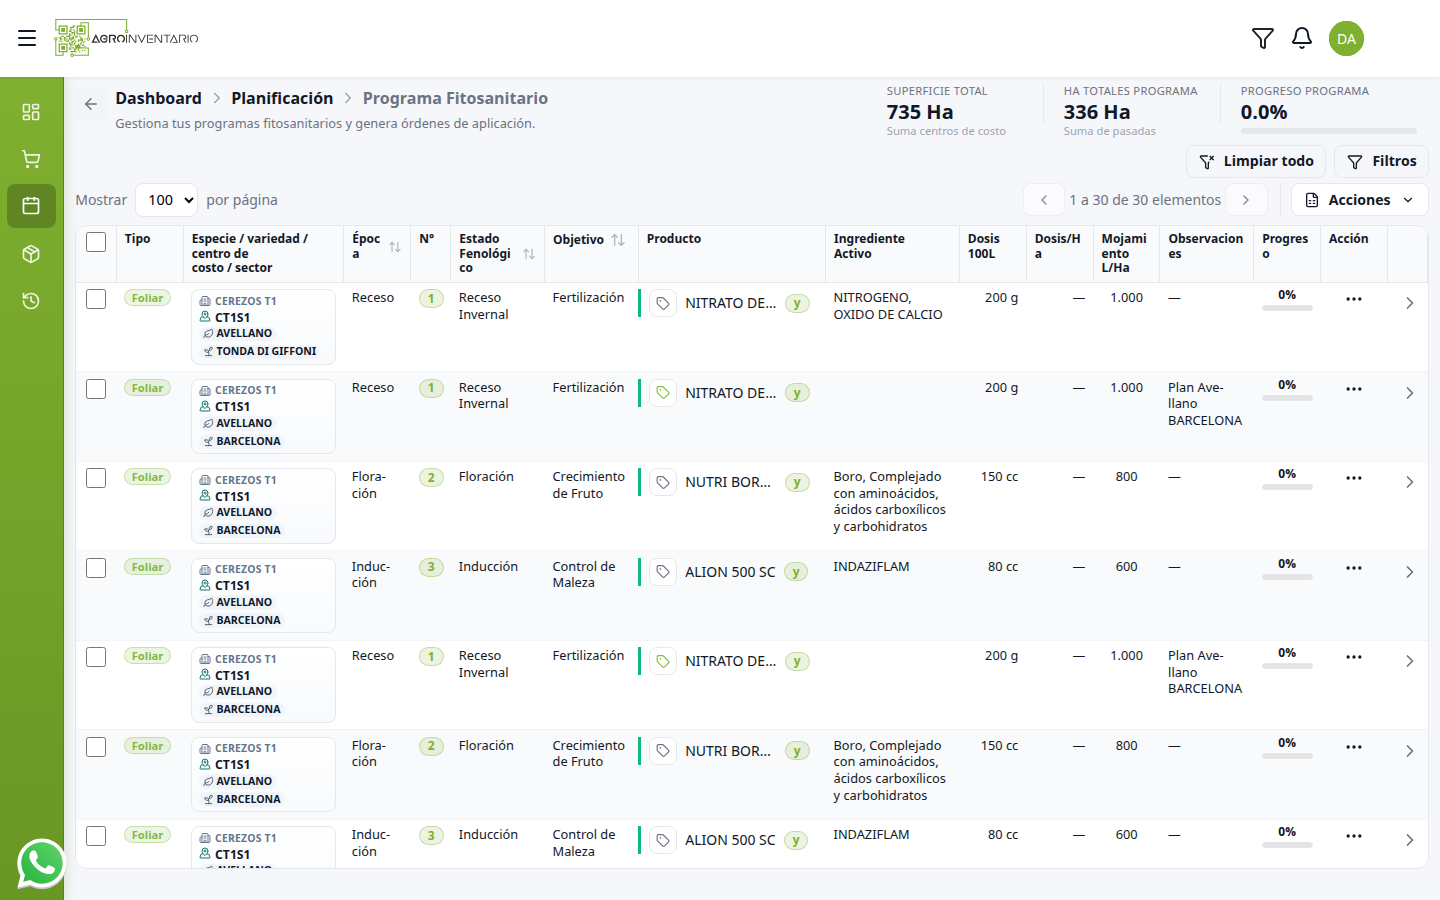Toggle the select-all header checkbox

point(96,242)
